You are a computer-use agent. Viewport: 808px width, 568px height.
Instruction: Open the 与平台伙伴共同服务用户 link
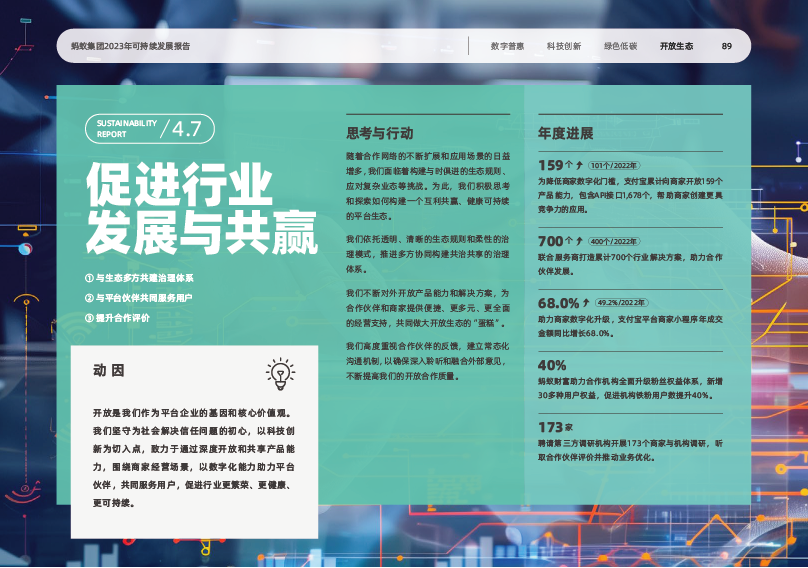pyautogui.click(x=144, y=298)
